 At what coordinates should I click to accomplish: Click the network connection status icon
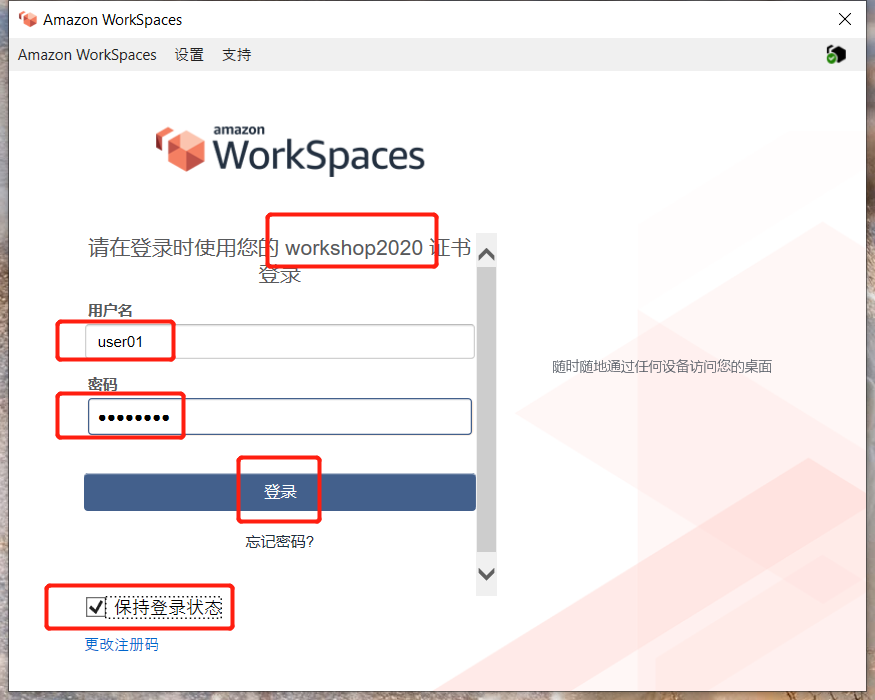836,55
